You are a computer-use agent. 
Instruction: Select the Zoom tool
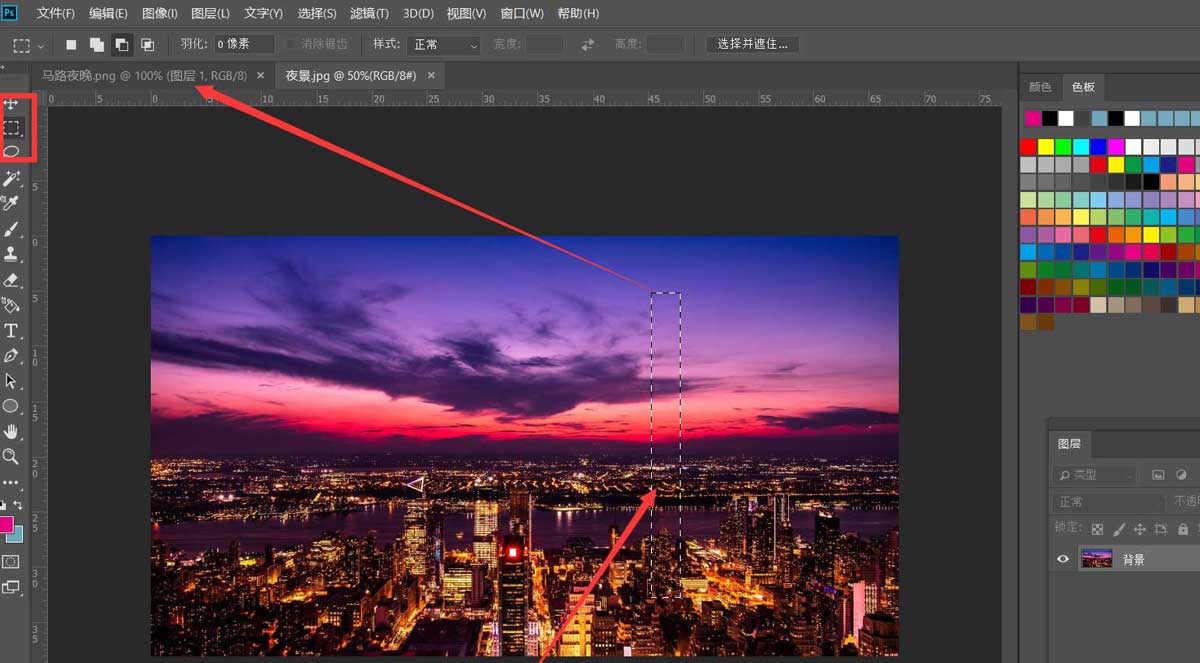tap(11, 456)
